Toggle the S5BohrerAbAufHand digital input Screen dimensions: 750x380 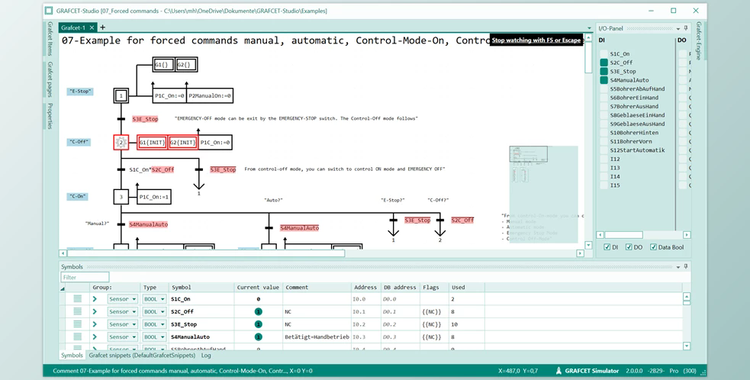pyautogui.click(x=604, y=89)
